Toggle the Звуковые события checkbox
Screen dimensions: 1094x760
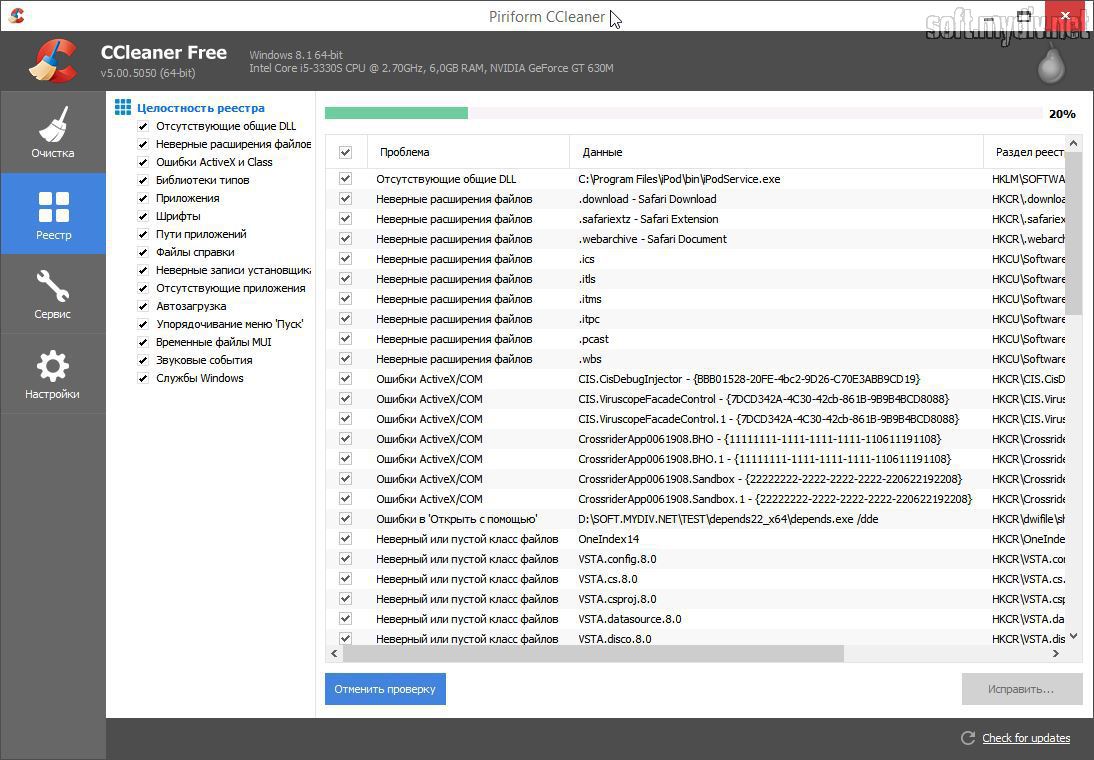pos(143,360)
